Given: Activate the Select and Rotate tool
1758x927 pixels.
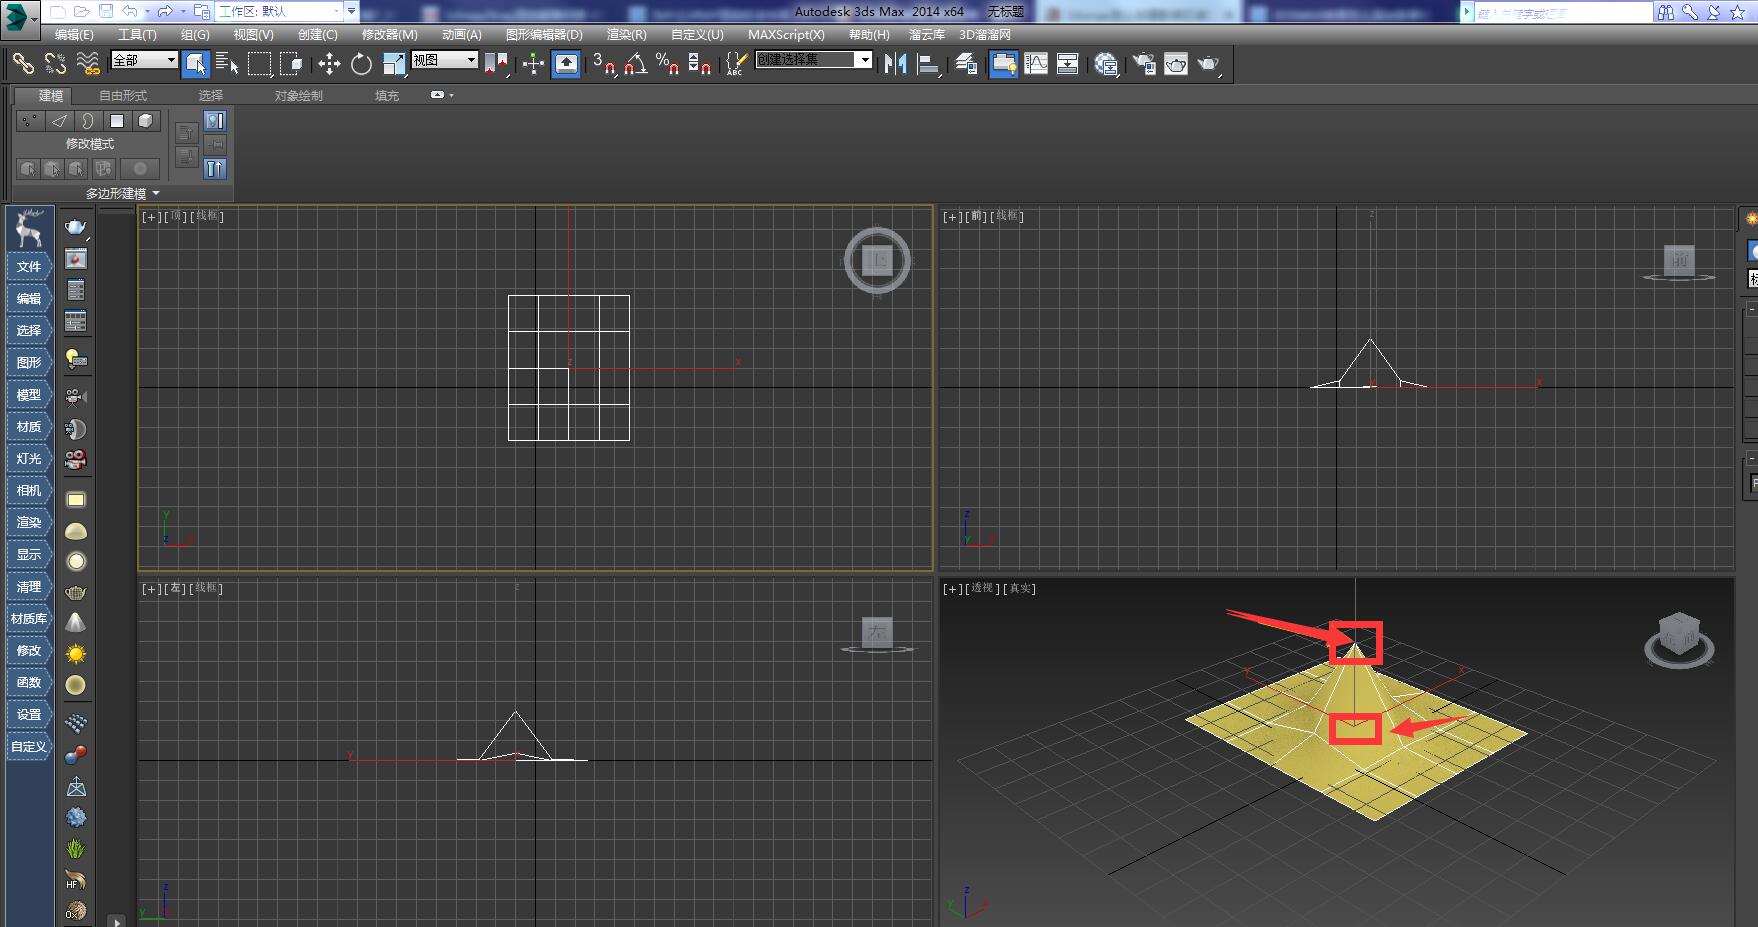Looking at the screenshot, I should [x=361, y=64].
